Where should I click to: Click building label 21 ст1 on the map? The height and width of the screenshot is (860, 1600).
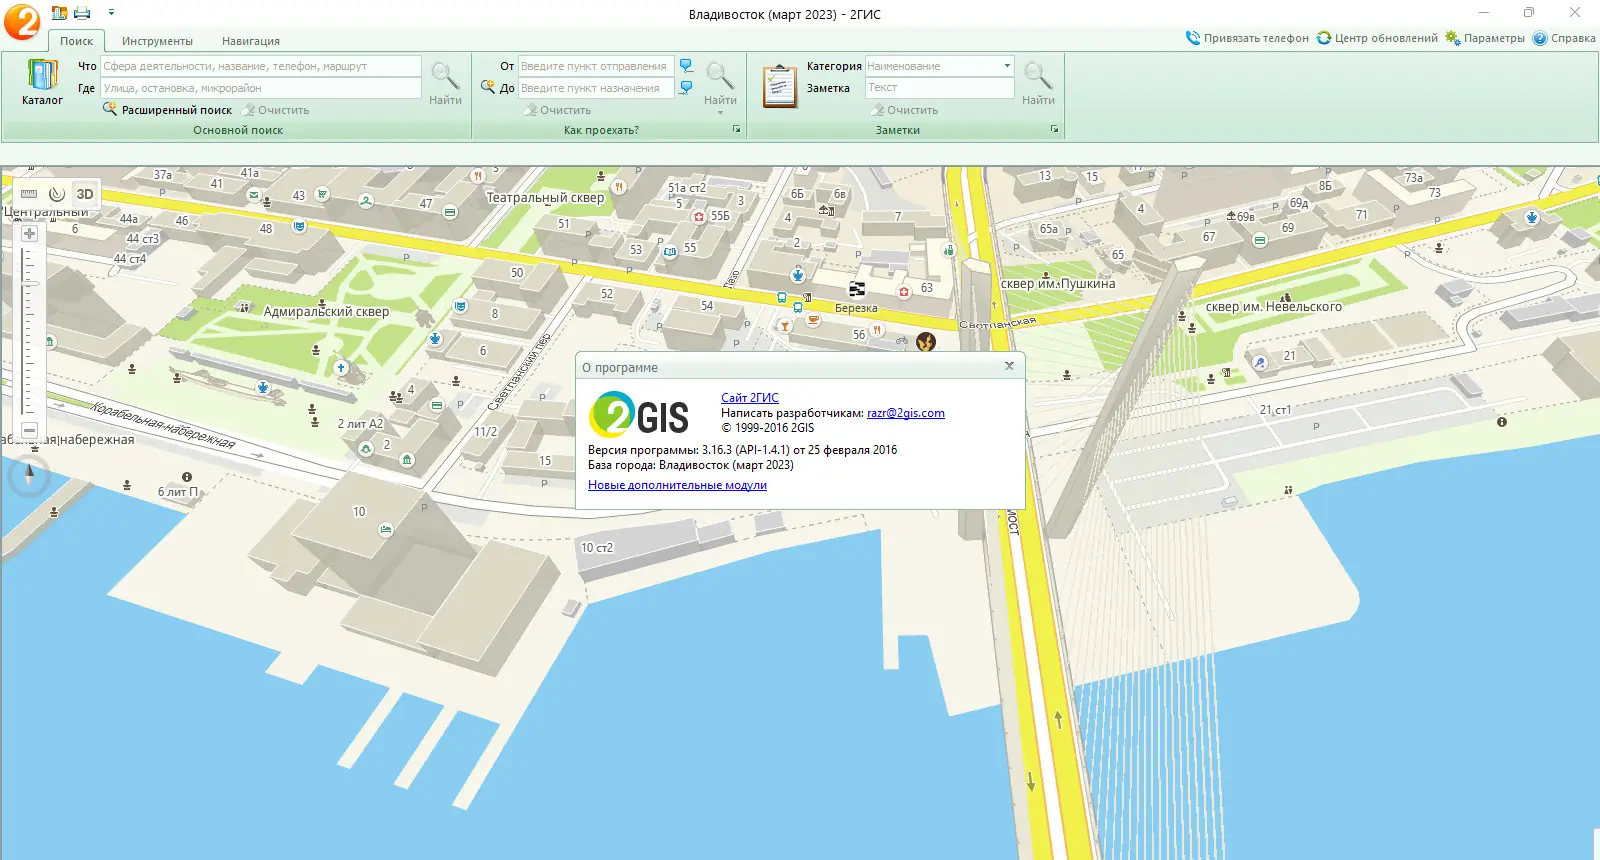coord(1276,410)
